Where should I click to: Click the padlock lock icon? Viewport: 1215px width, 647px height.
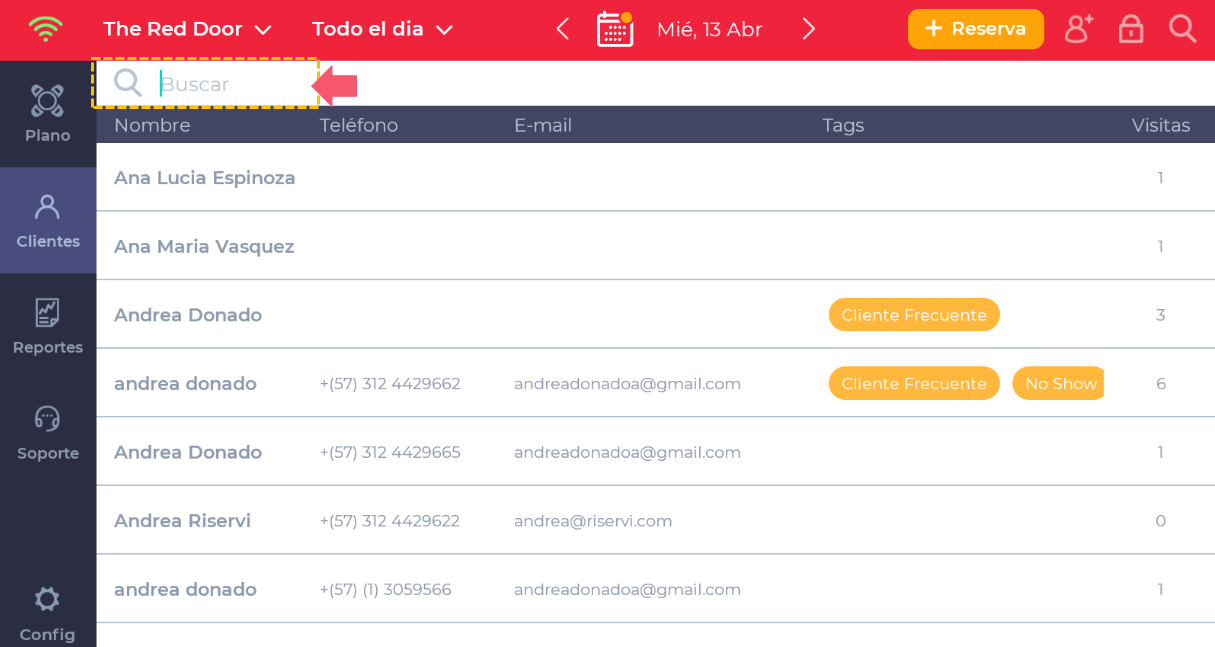point(1131,29)
